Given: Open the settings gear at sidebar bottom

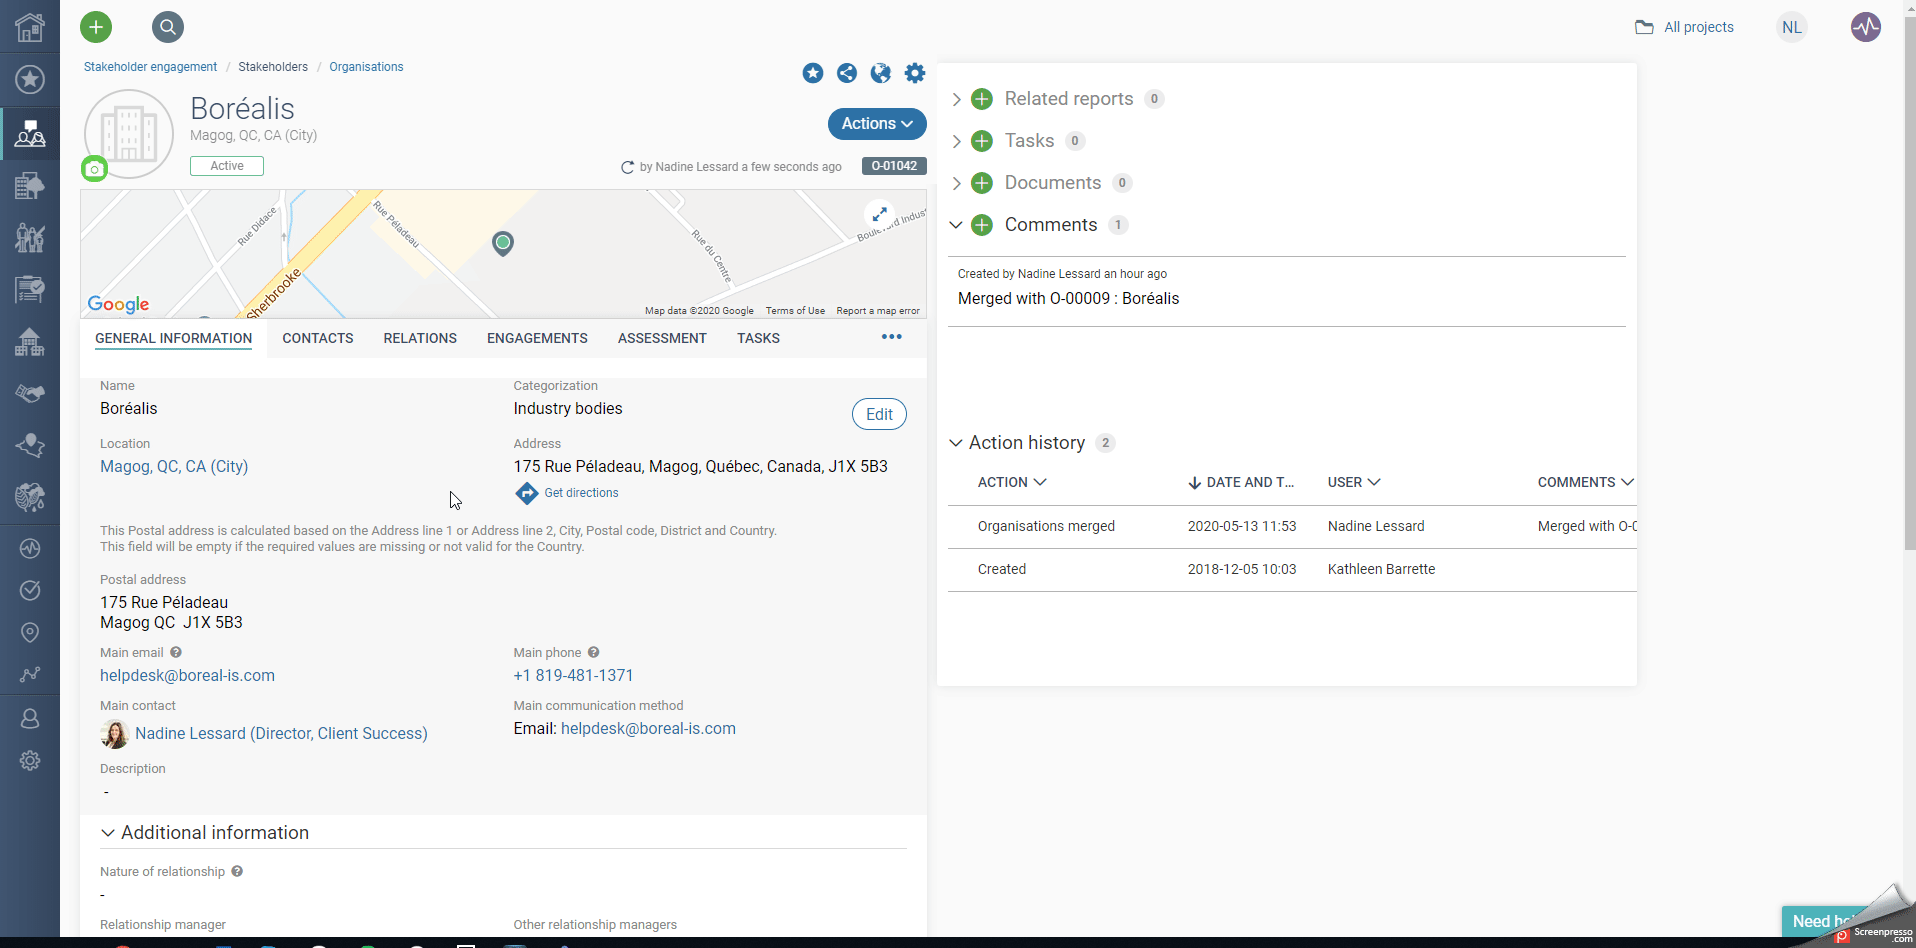Looking at the screenshot, I should click(30, 761).
